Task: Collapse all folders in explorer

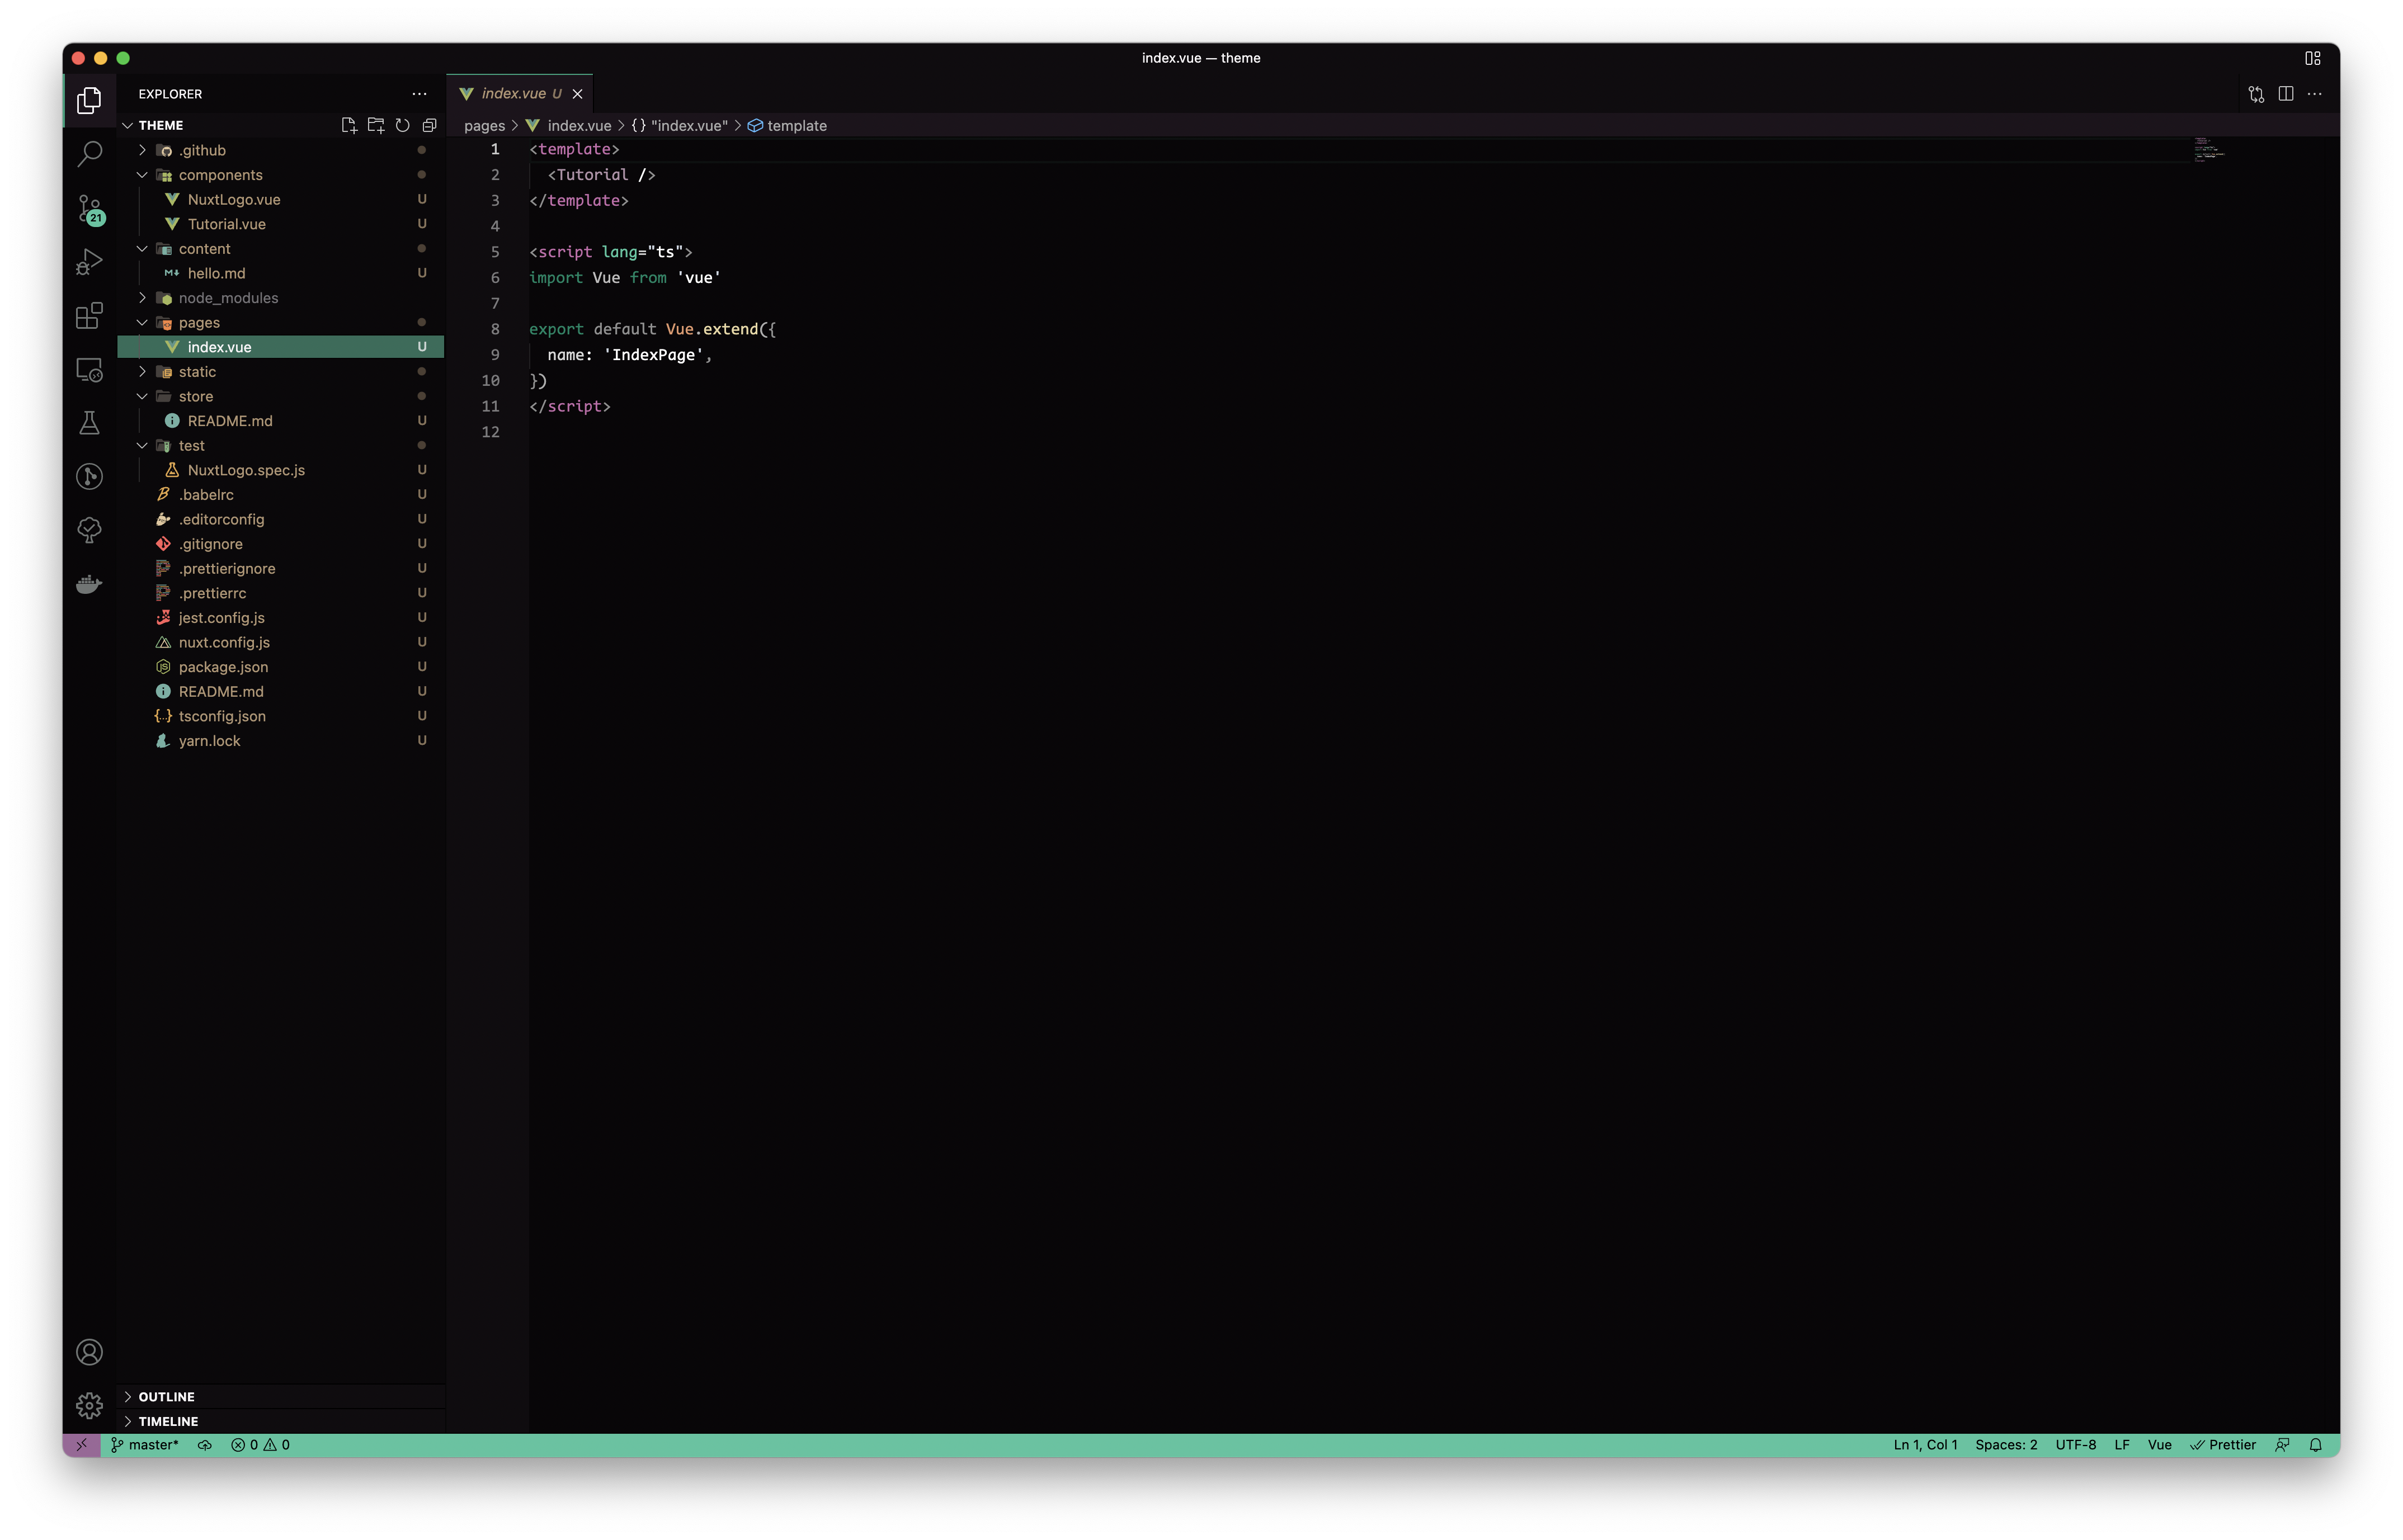Action: (429, 125)
